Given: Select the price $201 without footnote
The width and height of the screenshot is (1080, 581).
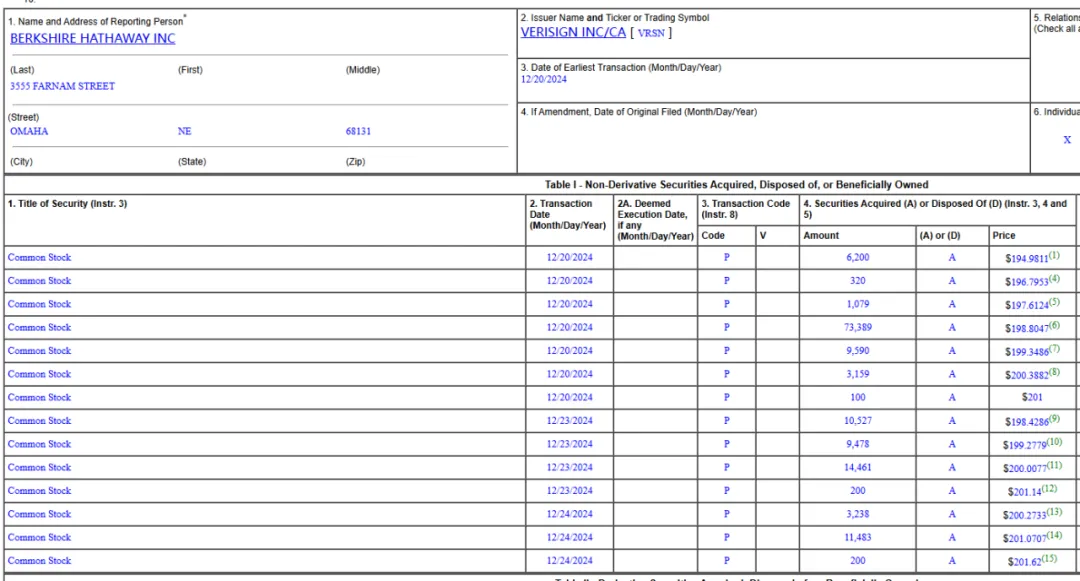Looking at the screenshot, I should point(1032,397).
